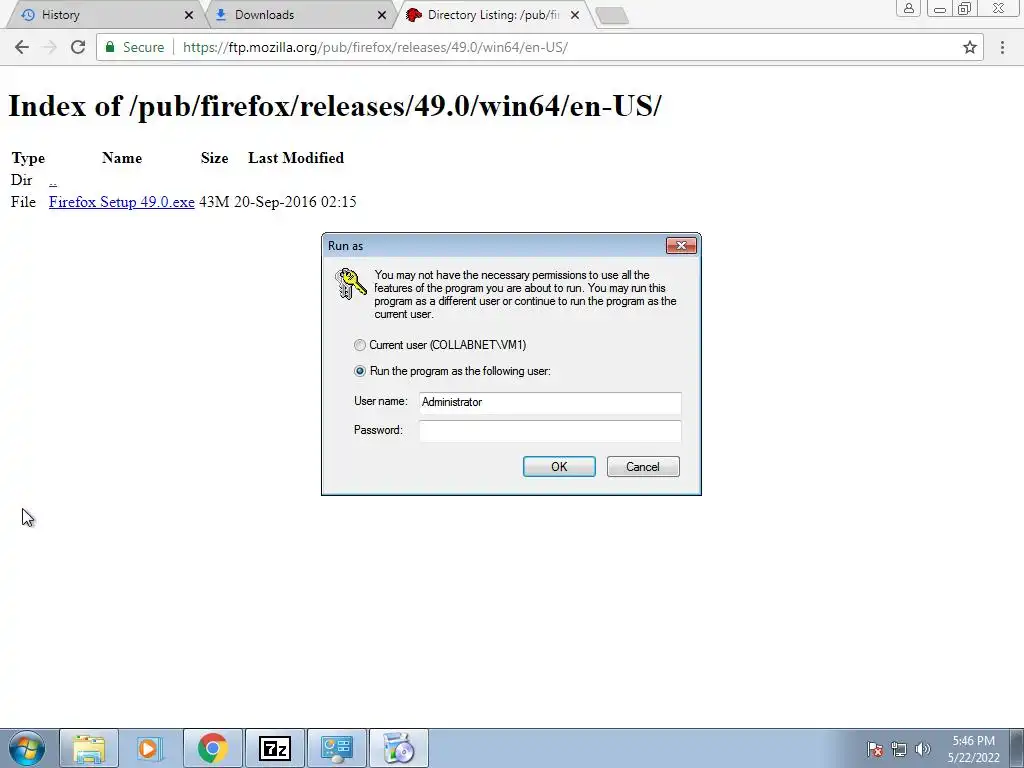
Task: Close the Run as dialog window
Action: click(x=681, y=246)
